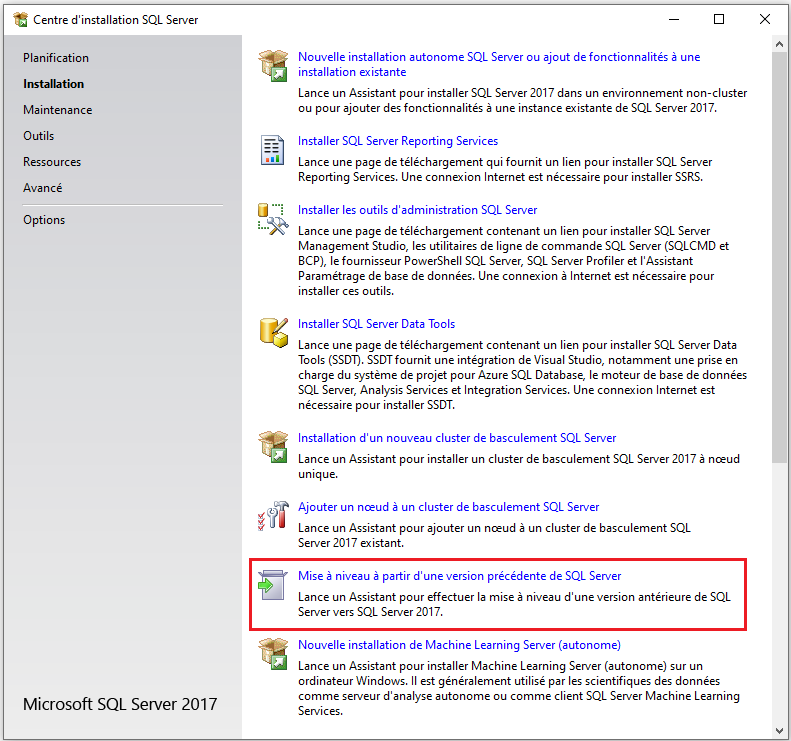Open Nouvelle installation de Machine Learning Server link
791x741 pixels.
coord(459,645)
